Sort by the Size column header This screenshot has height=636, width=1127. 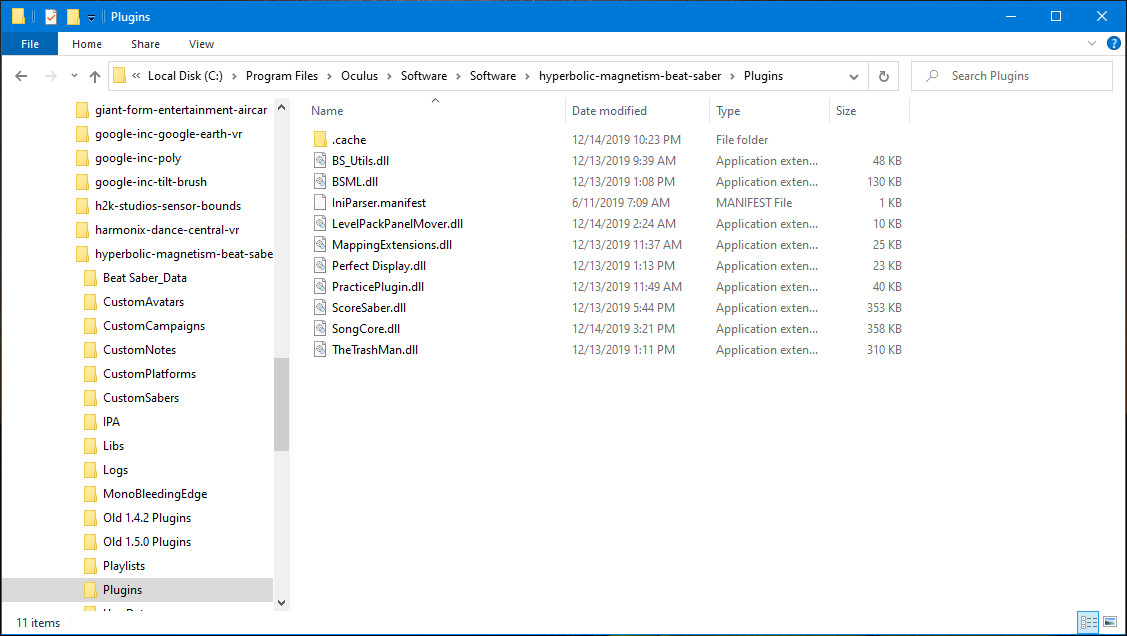coord(846,111)
